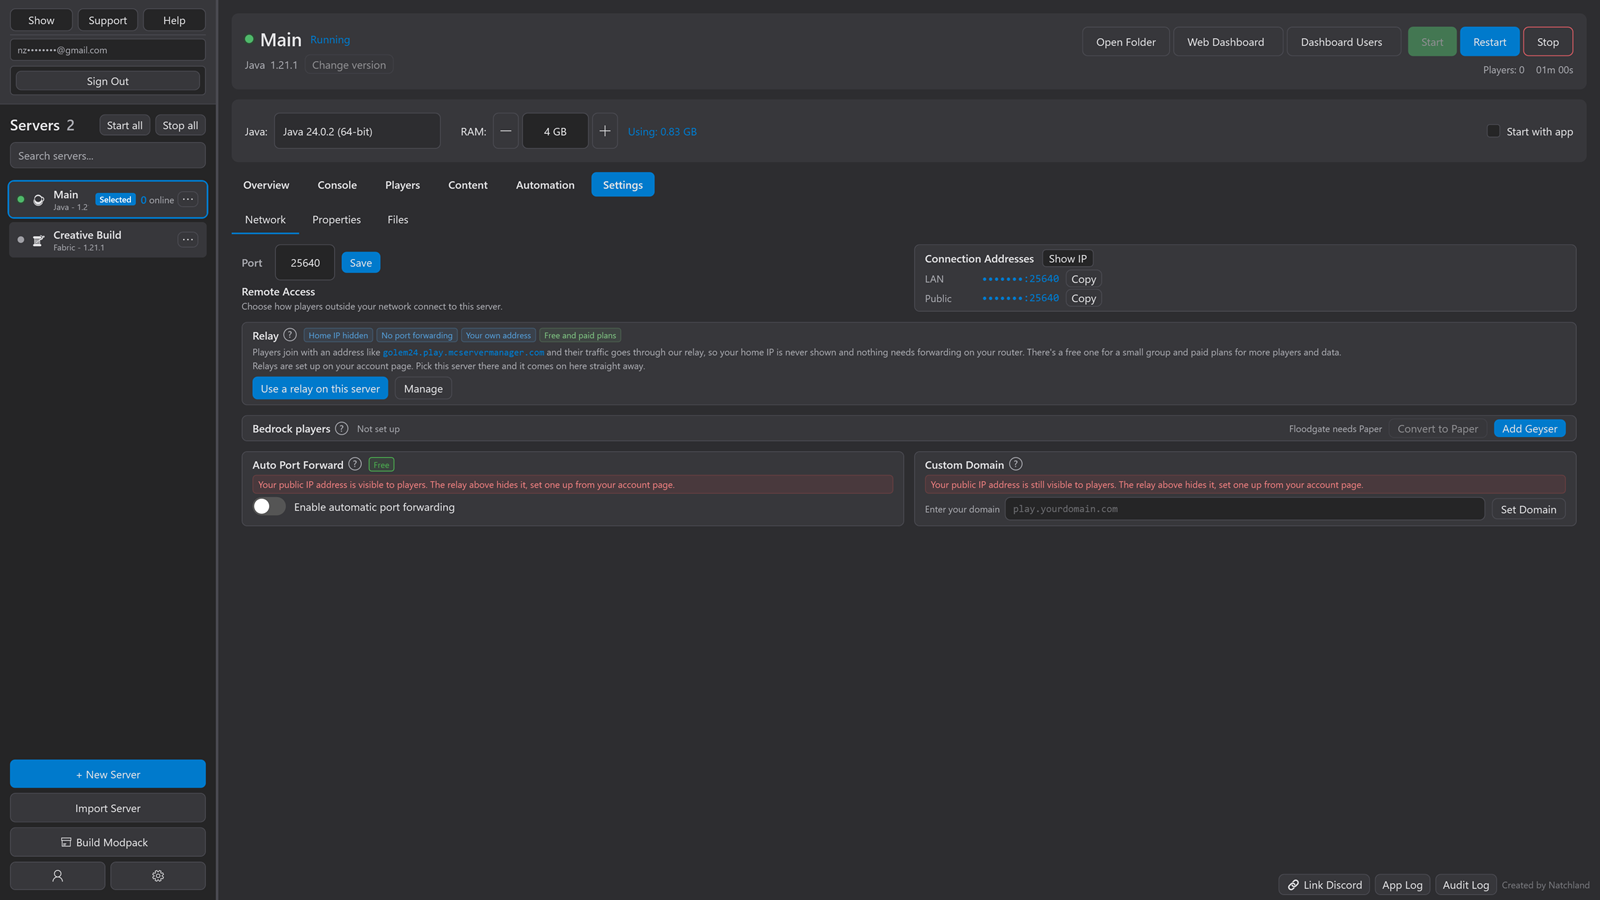The height and width of the screenshot is (900, 1600).
Task: Click the Custom Domain help icon
Action: (x=1016, y=464)
